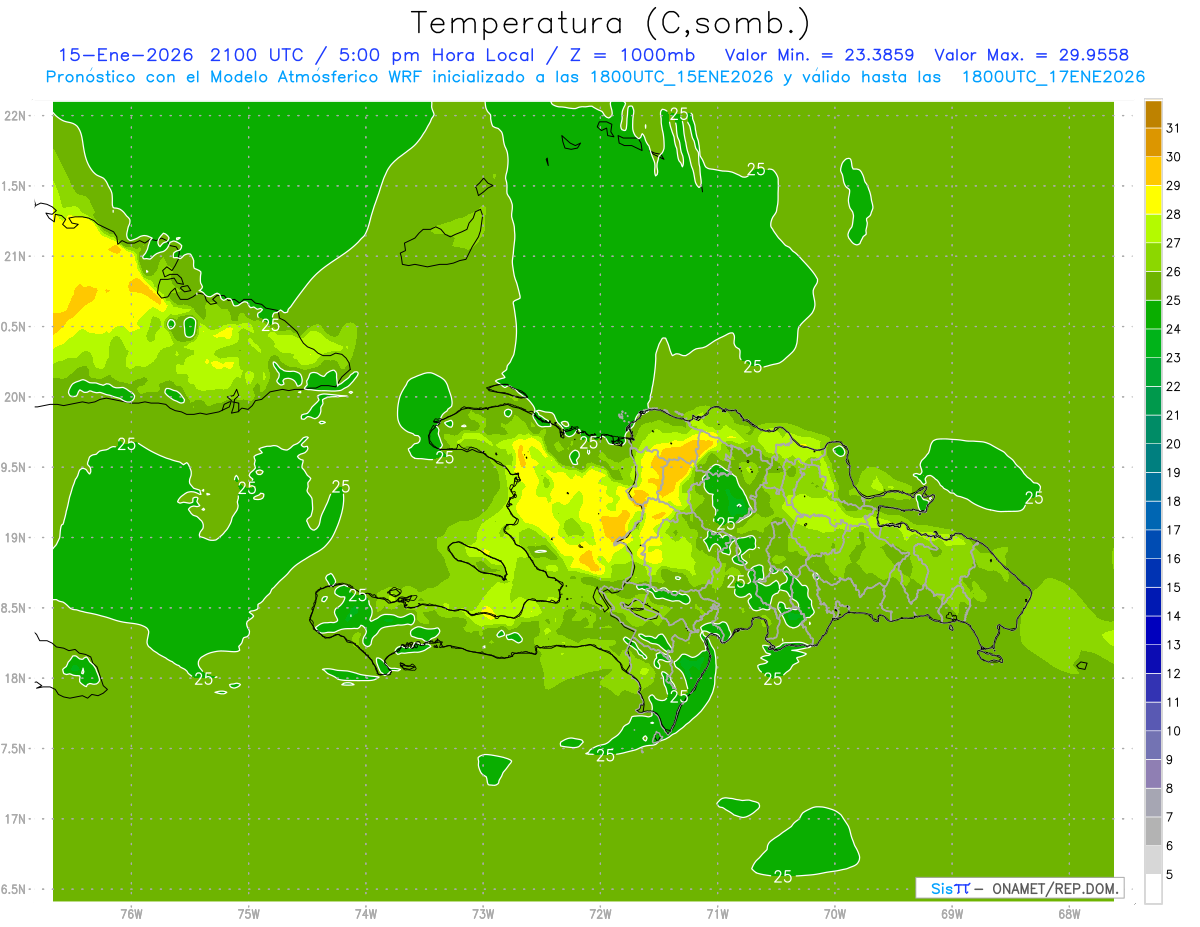Click the number 10 on the color scale
The width and height of the screenshot is (1200, 927).
click(x=1173, y=731)
